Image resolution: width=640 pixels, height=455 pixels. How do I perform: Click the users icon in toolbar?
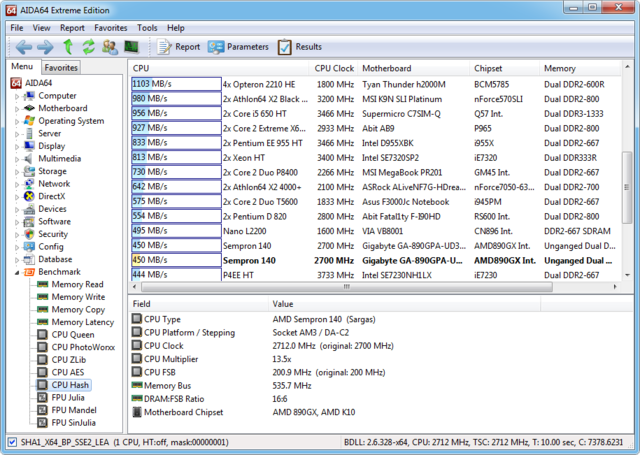tap(109, 47)
